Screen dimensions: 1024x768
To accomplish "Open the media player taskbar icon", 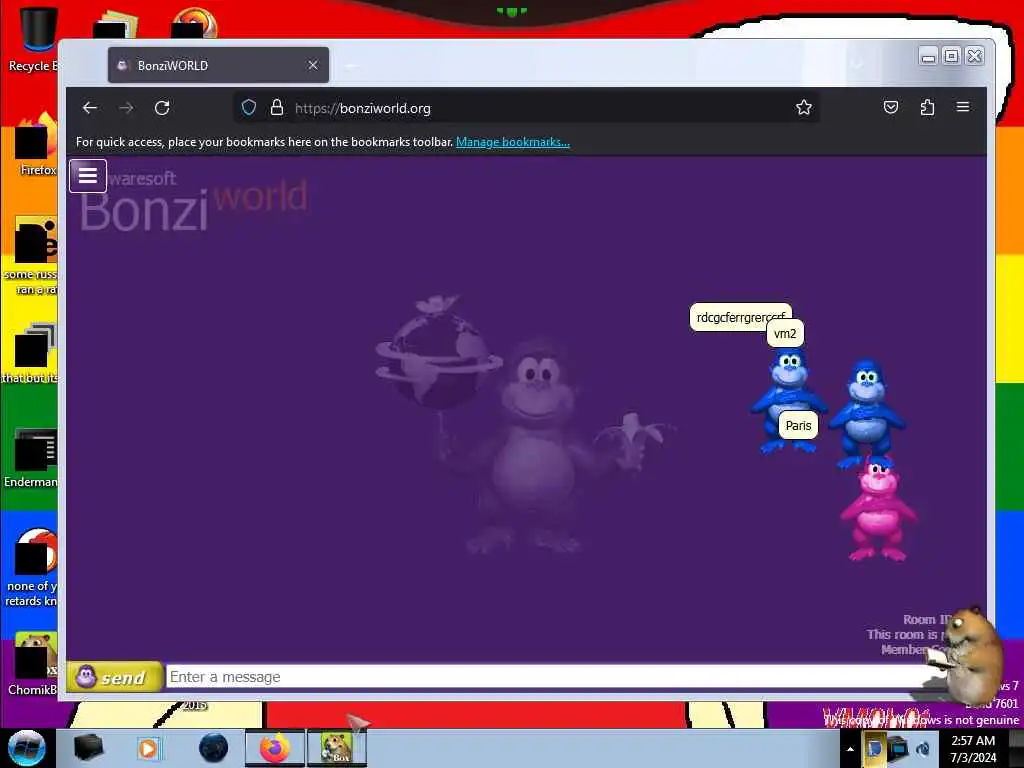I will pyautogui.click(x=148, y=748).
